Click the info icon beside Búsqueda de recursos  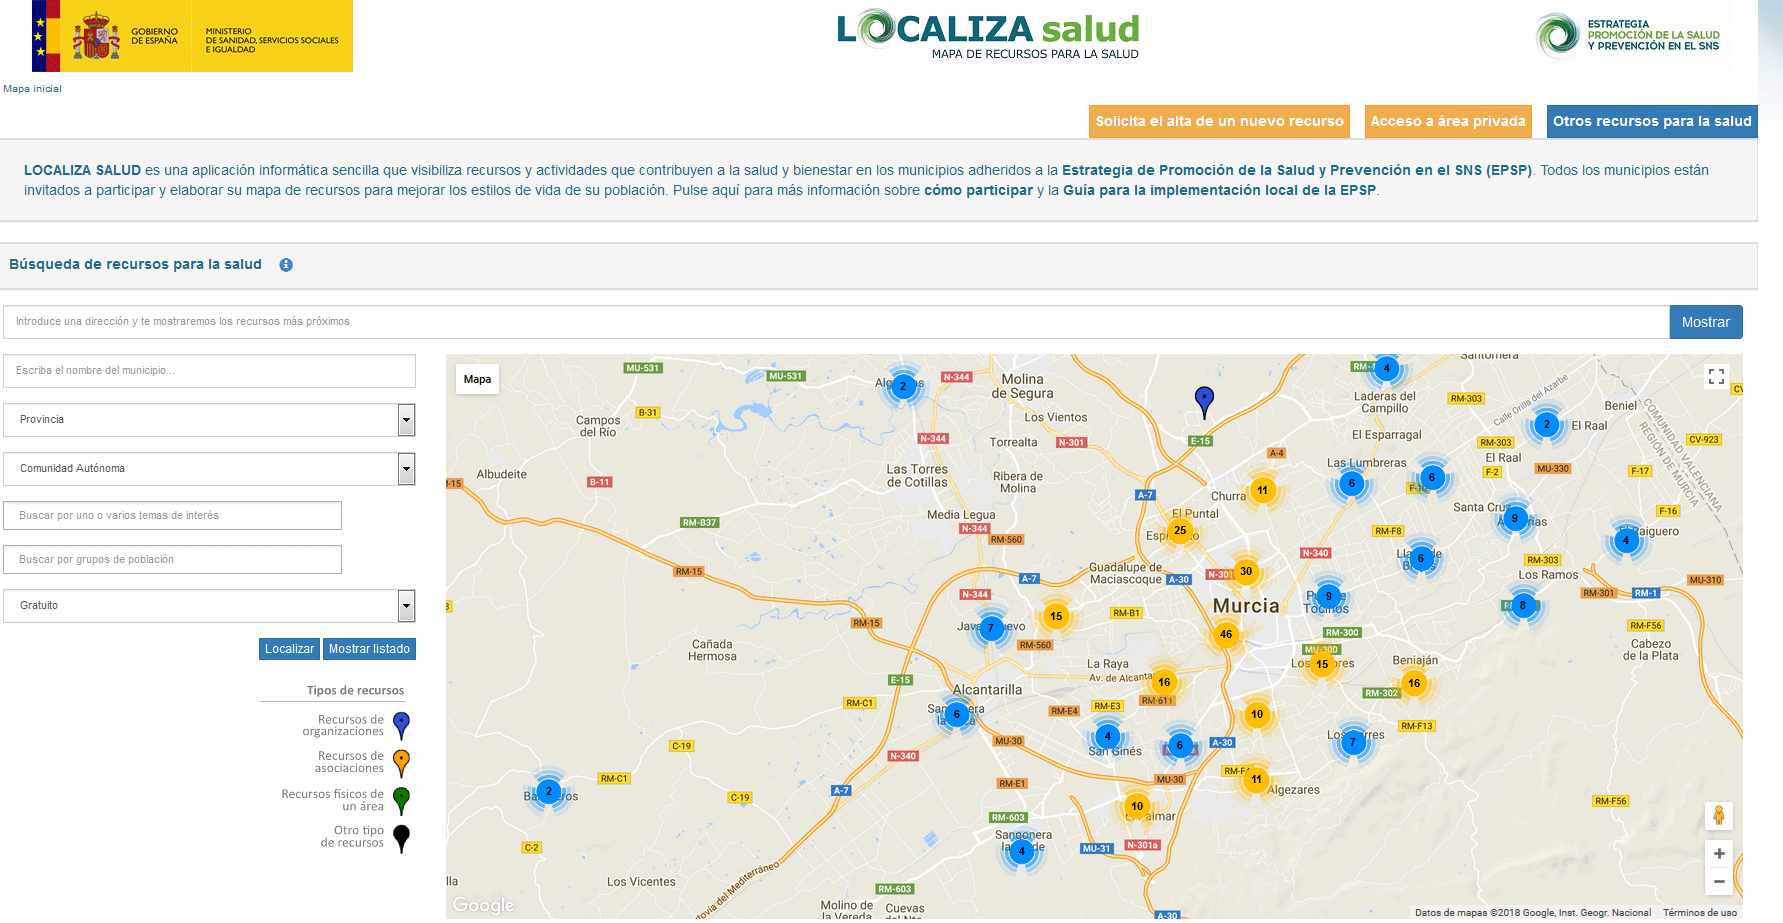click(286, 265)
